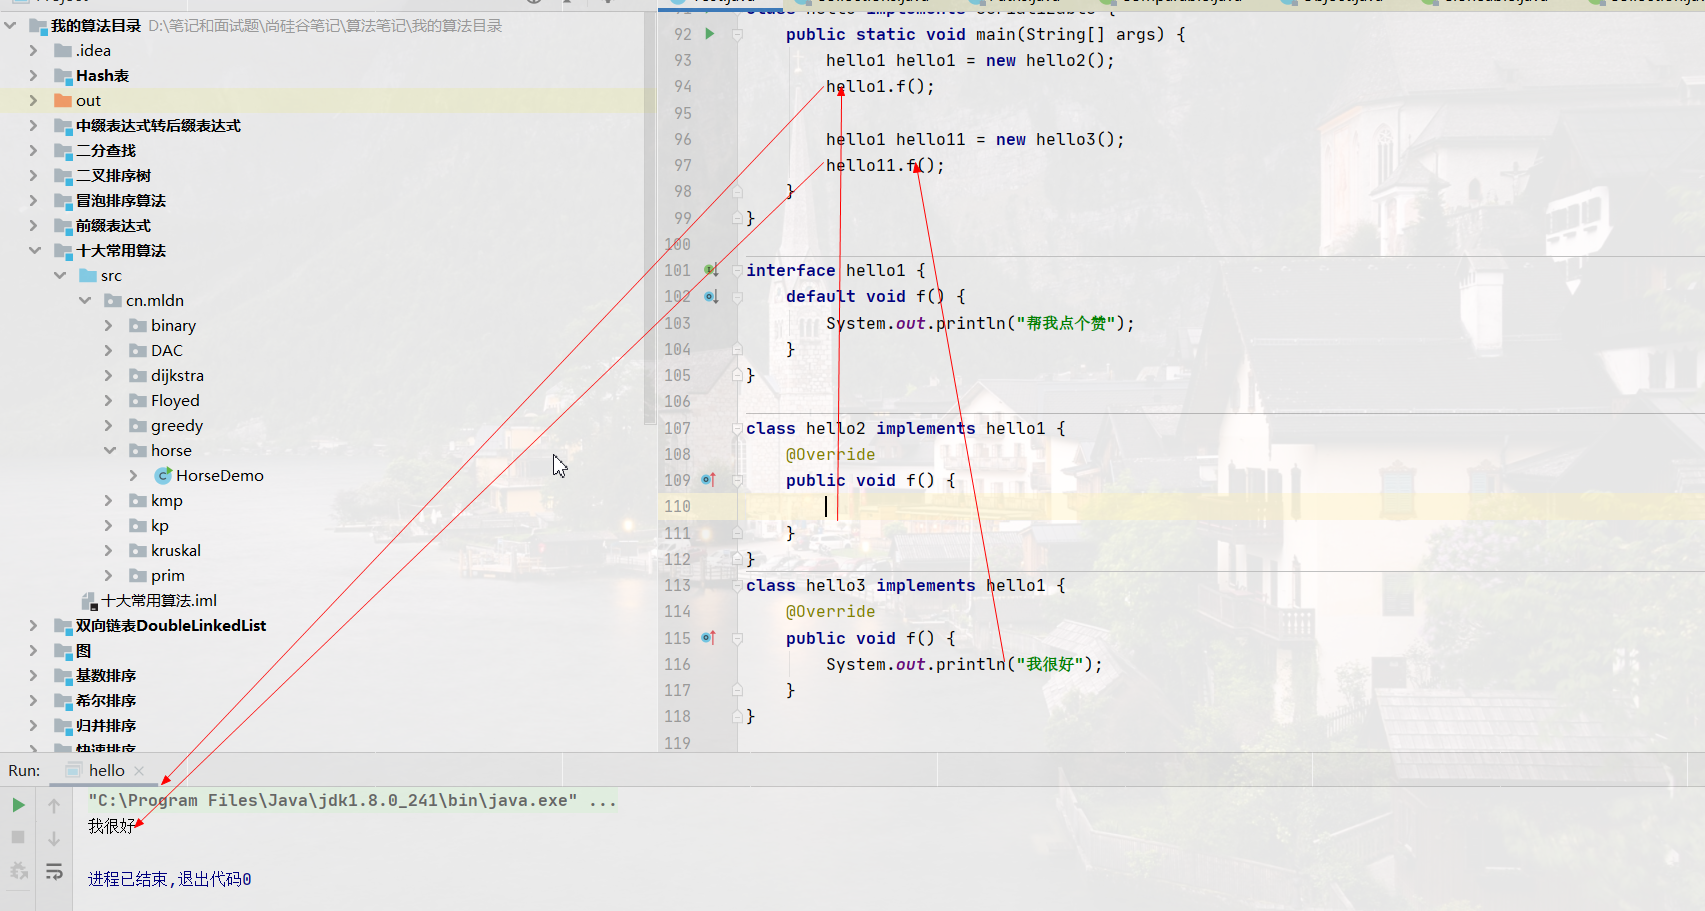Expand the binary package
The width and height of the screenshot is (1705, 911).
108,325
